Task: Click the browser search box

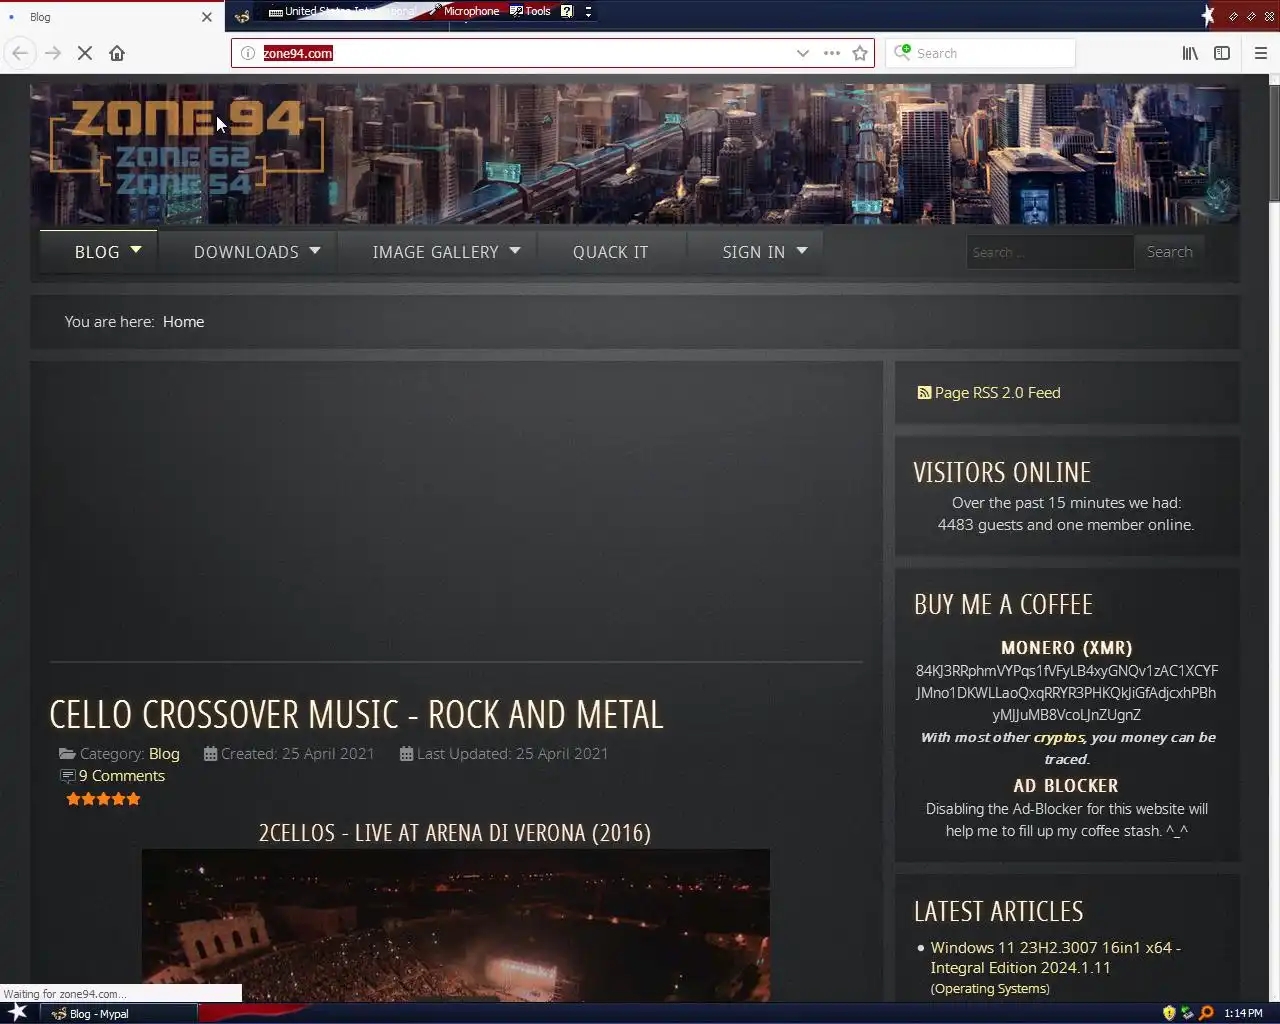Action: [981, 53]
